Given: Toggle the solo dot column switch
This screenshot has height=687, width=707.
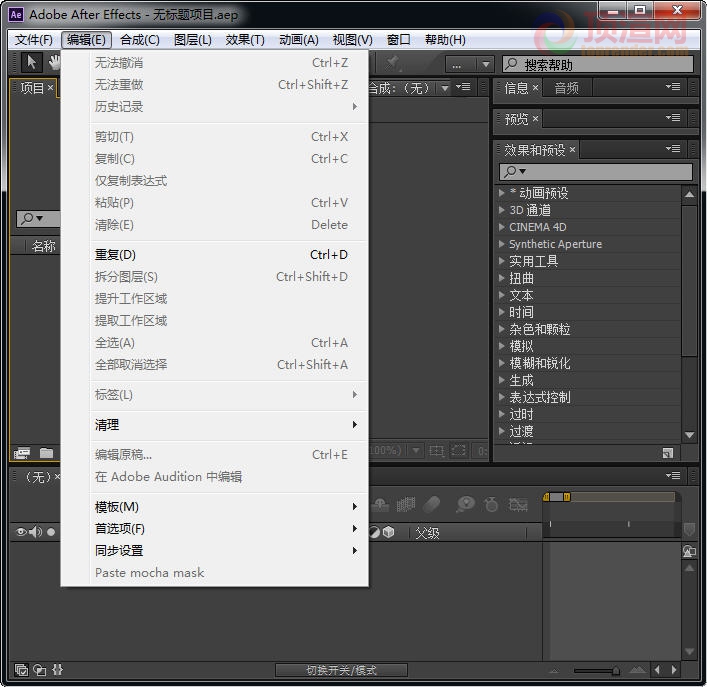Looking at the screenshot, I should click(51, 532).
